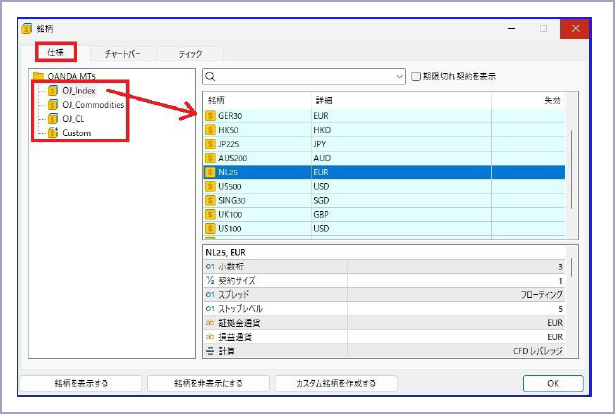Click the OJ_CL group icon
615x414 pixels.
(53, 119)
